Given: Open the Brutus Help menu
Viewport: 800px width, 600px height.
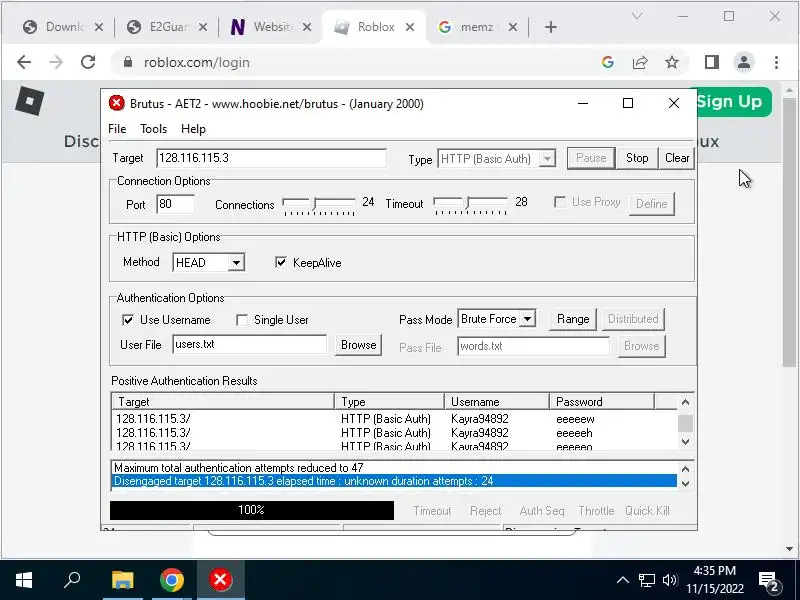Looking at the screenshot, I should click(x=193, y=129).
